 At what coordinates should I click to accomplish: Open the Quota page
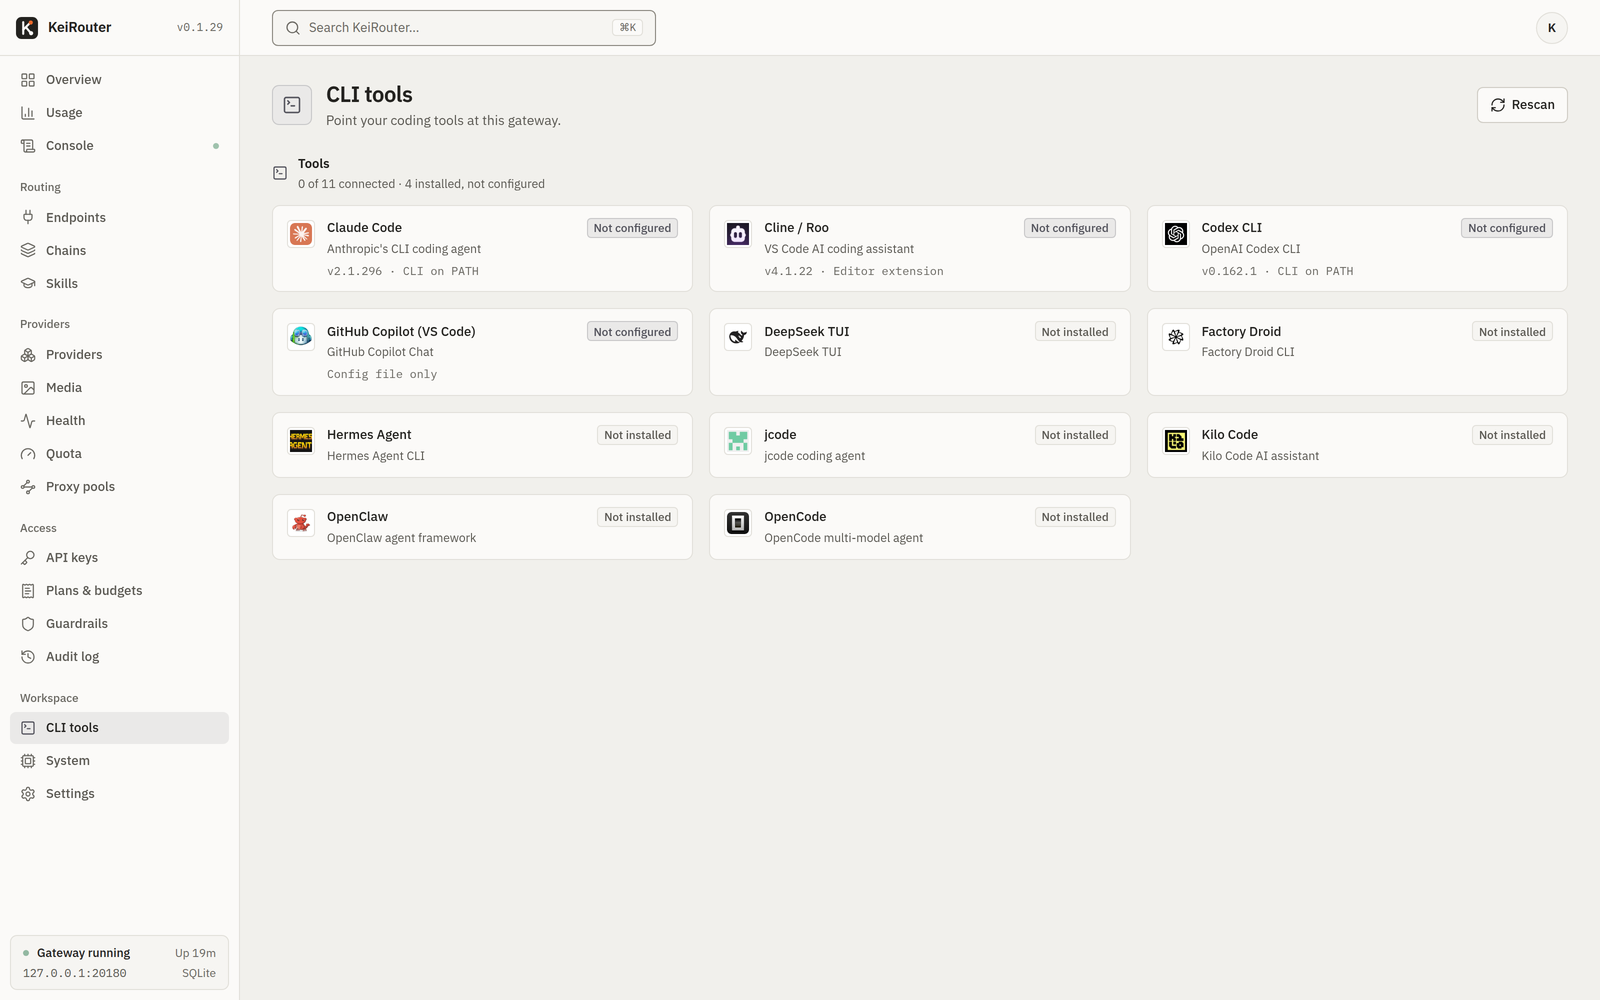pos(119,454)
